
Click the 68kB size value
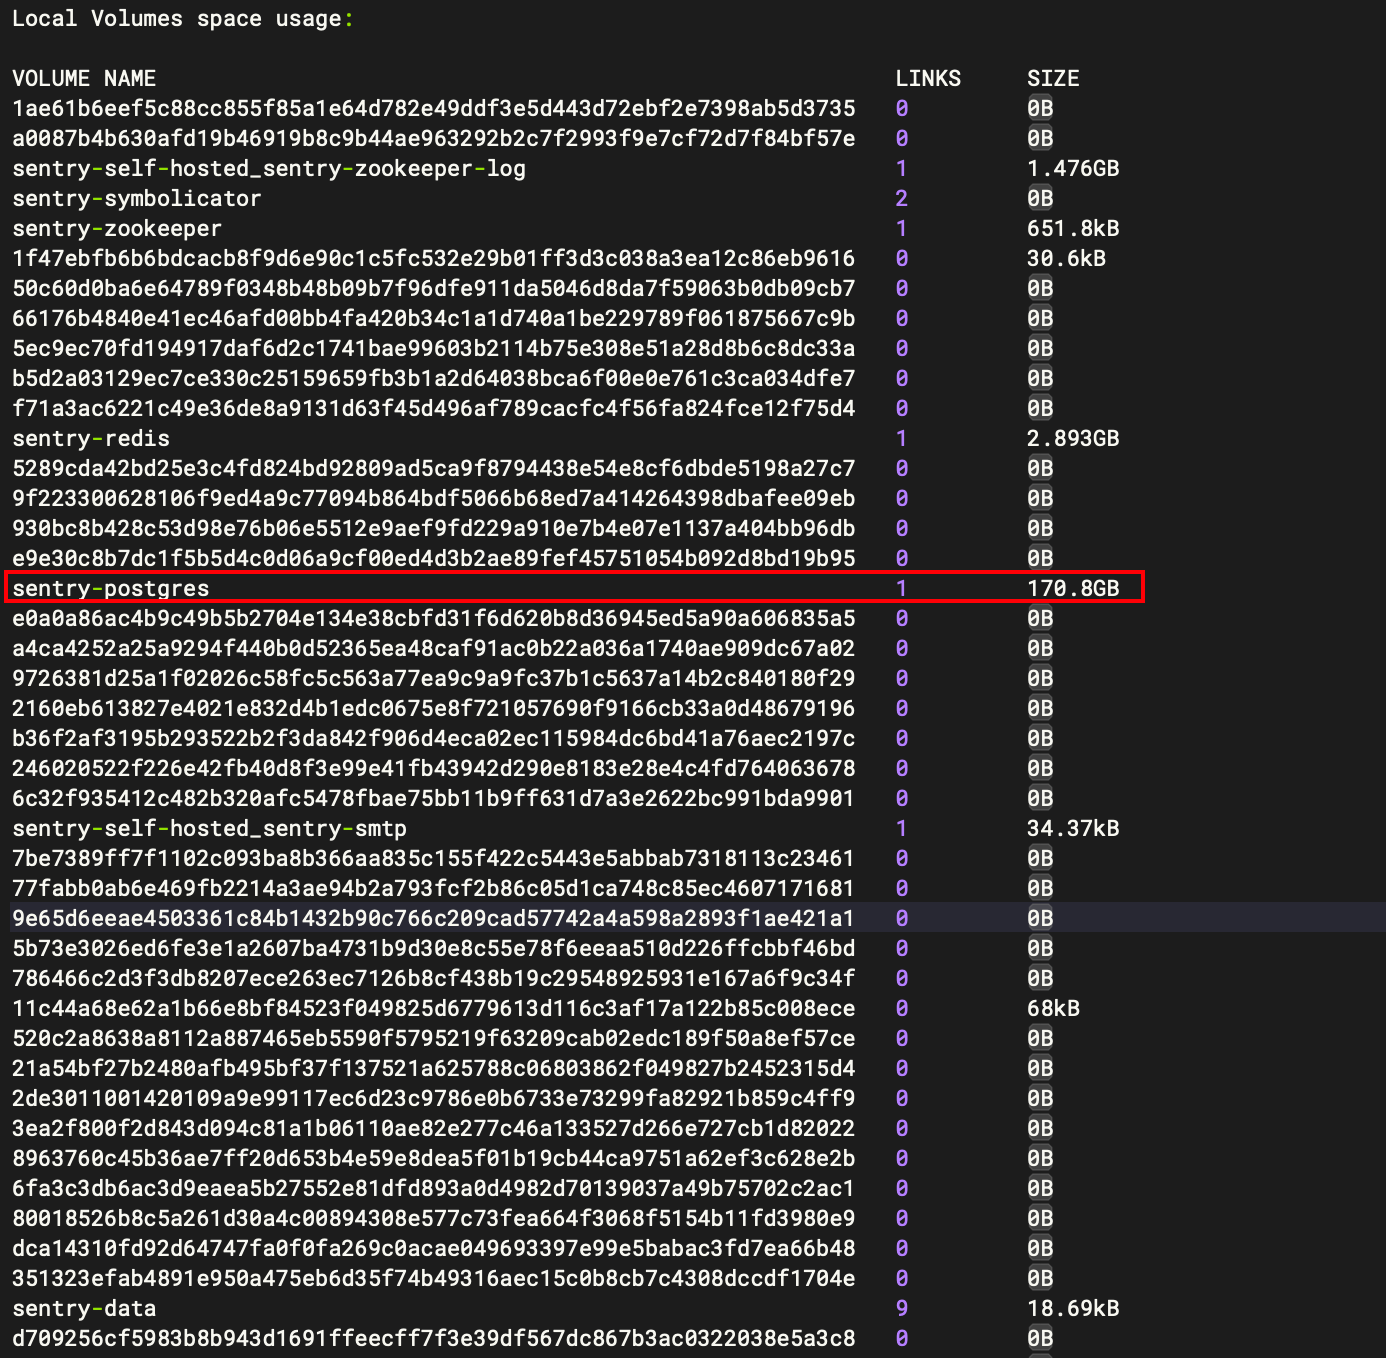(1053, 1008)
